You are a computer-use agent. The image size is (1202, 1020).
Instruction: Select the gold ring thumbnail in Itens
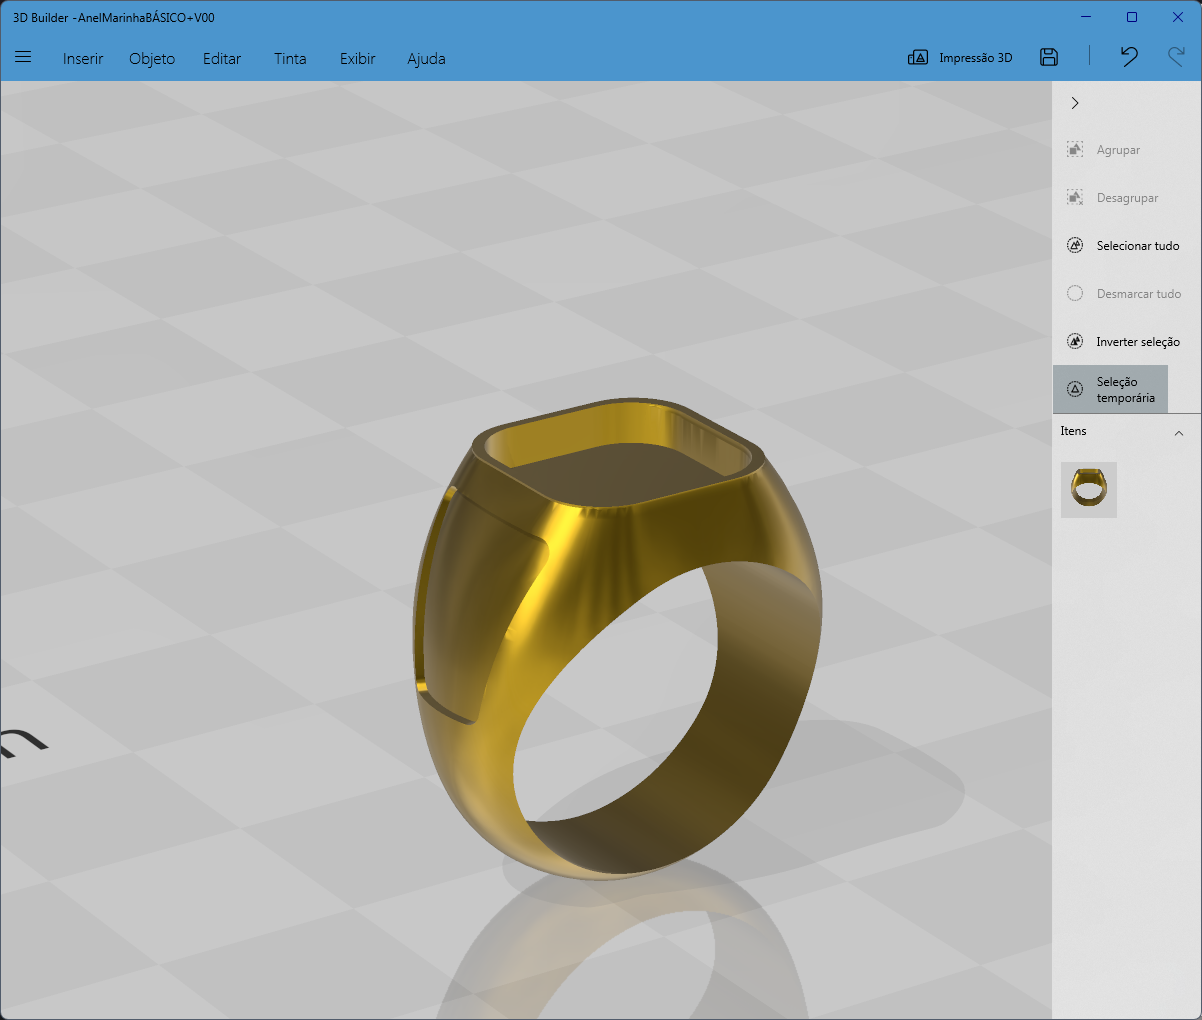pyautogui.click(x=1089, y=489)
